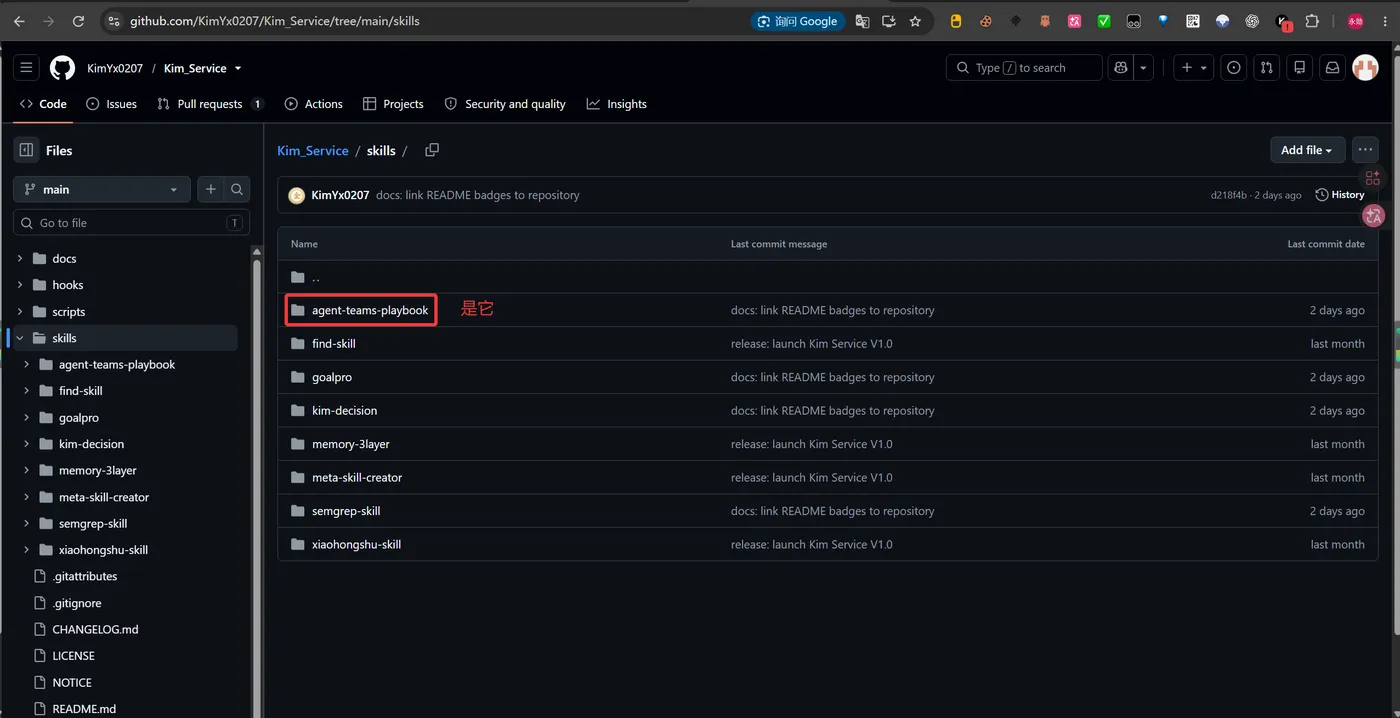Expand agent-teams-playbook in the file tree
The width and height of the screenshot is (1400, 718).
click(x=27, y=364)
